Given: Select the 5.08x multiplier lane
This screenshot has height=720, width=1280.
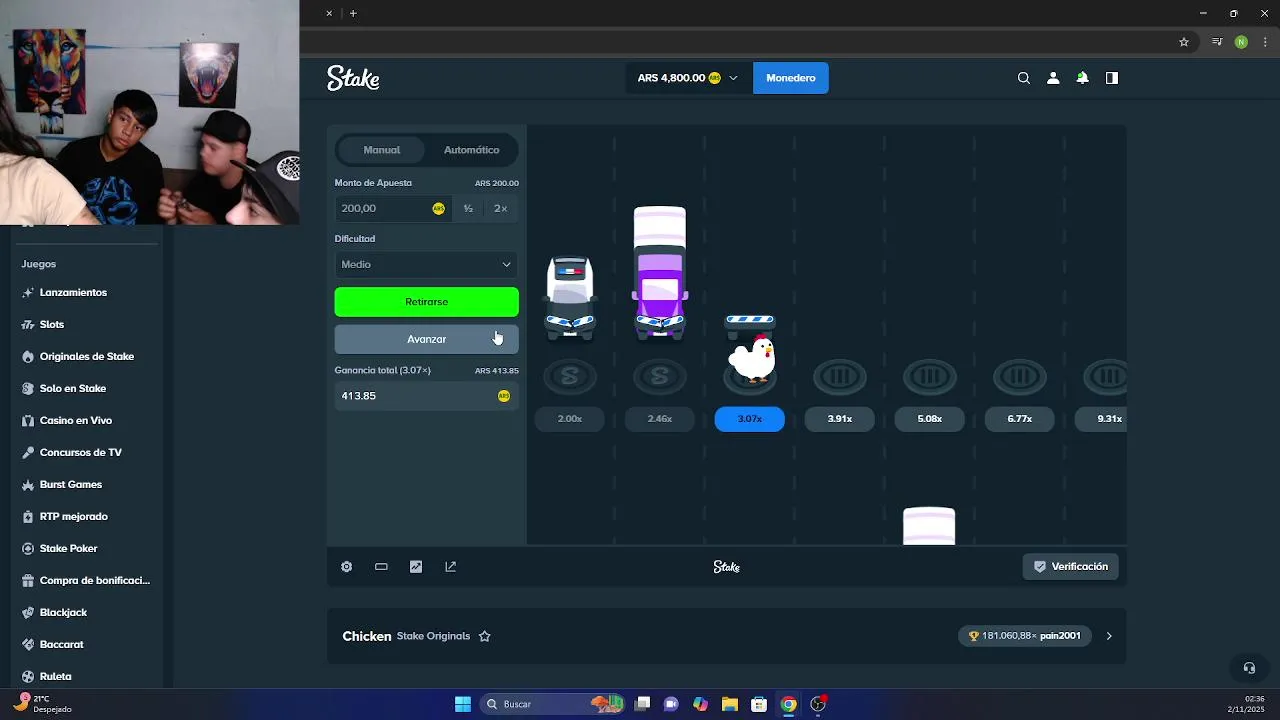Looking at the screenshot, I should click(x=930, y=419).
